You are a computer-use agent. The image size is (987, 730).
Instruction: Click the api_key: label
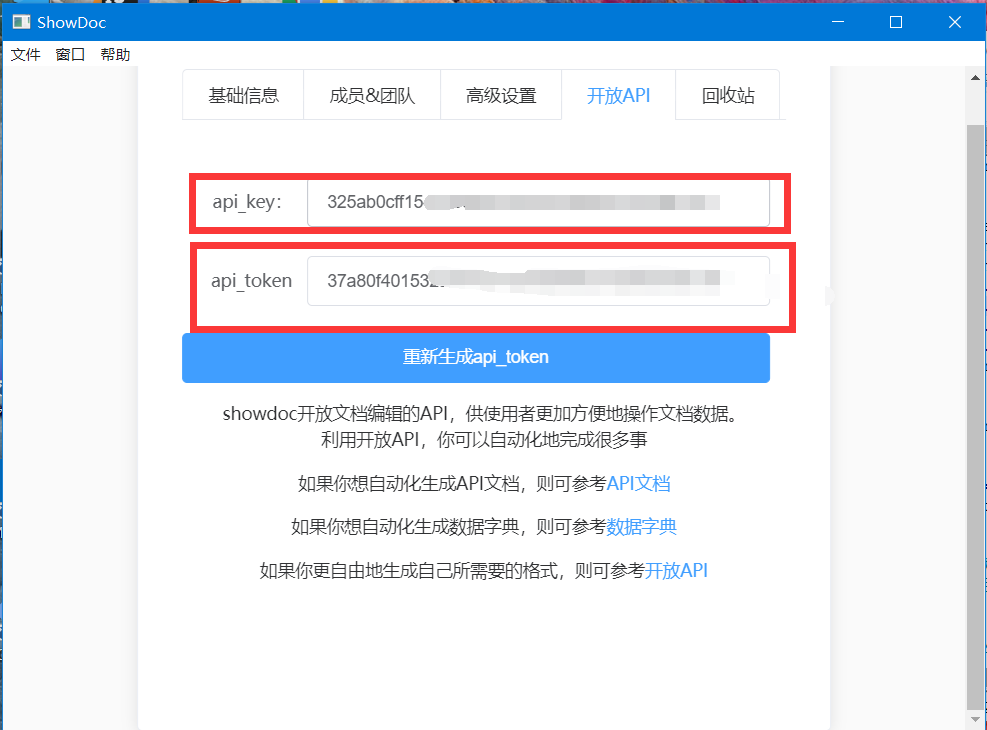tap(247, 202)
